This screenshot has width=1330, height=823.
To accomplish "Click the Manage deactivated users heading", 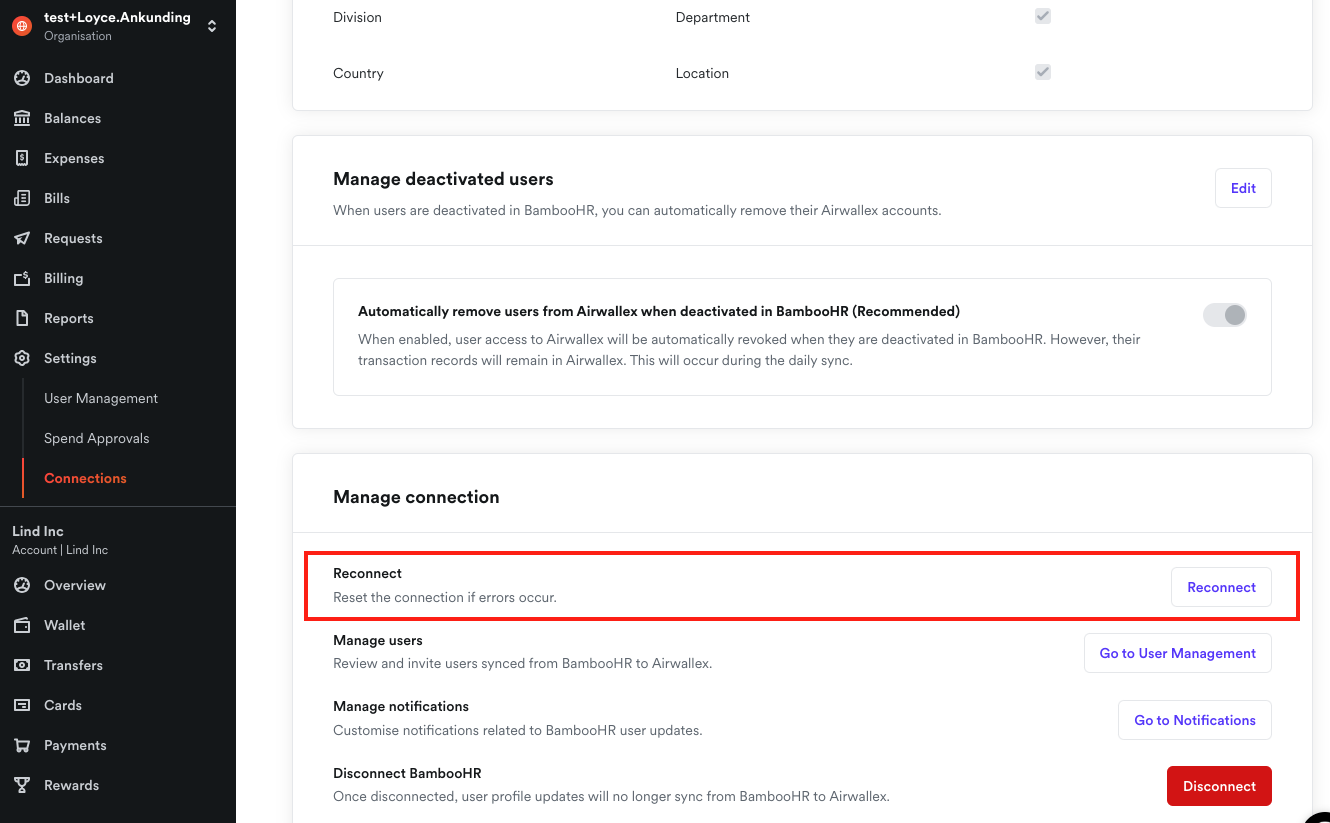I will point(443,179).
